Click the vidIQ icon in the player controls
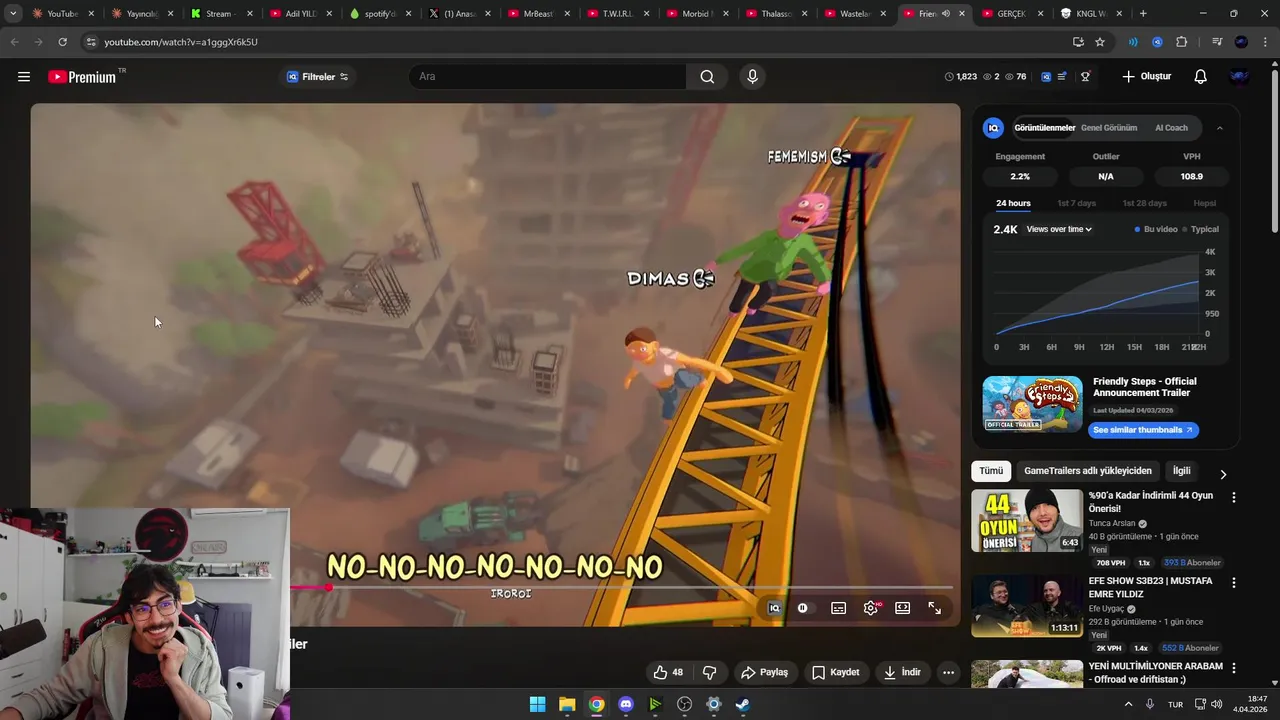Screen dimensions: 1280x720 tap(774, 608)
